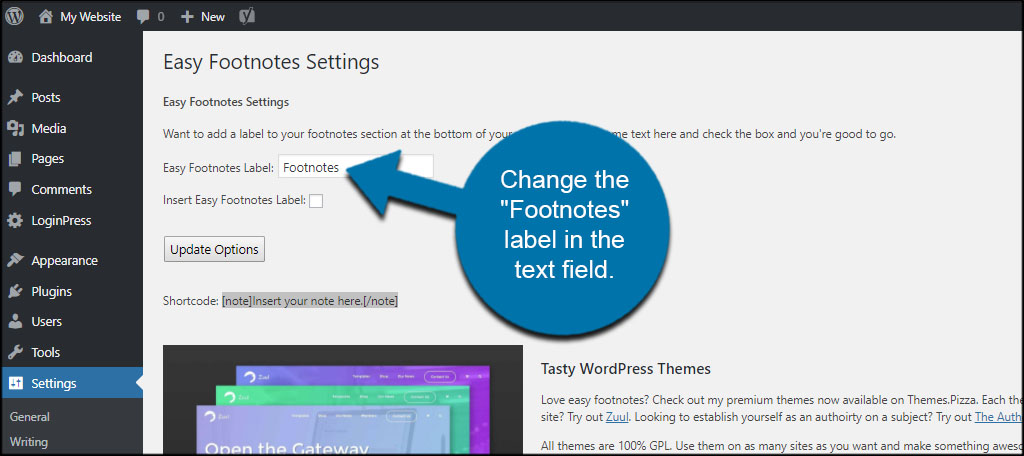Click the Comments speech bubble sidebar icon
The image size is (1024, 456).
coord(15,189)
